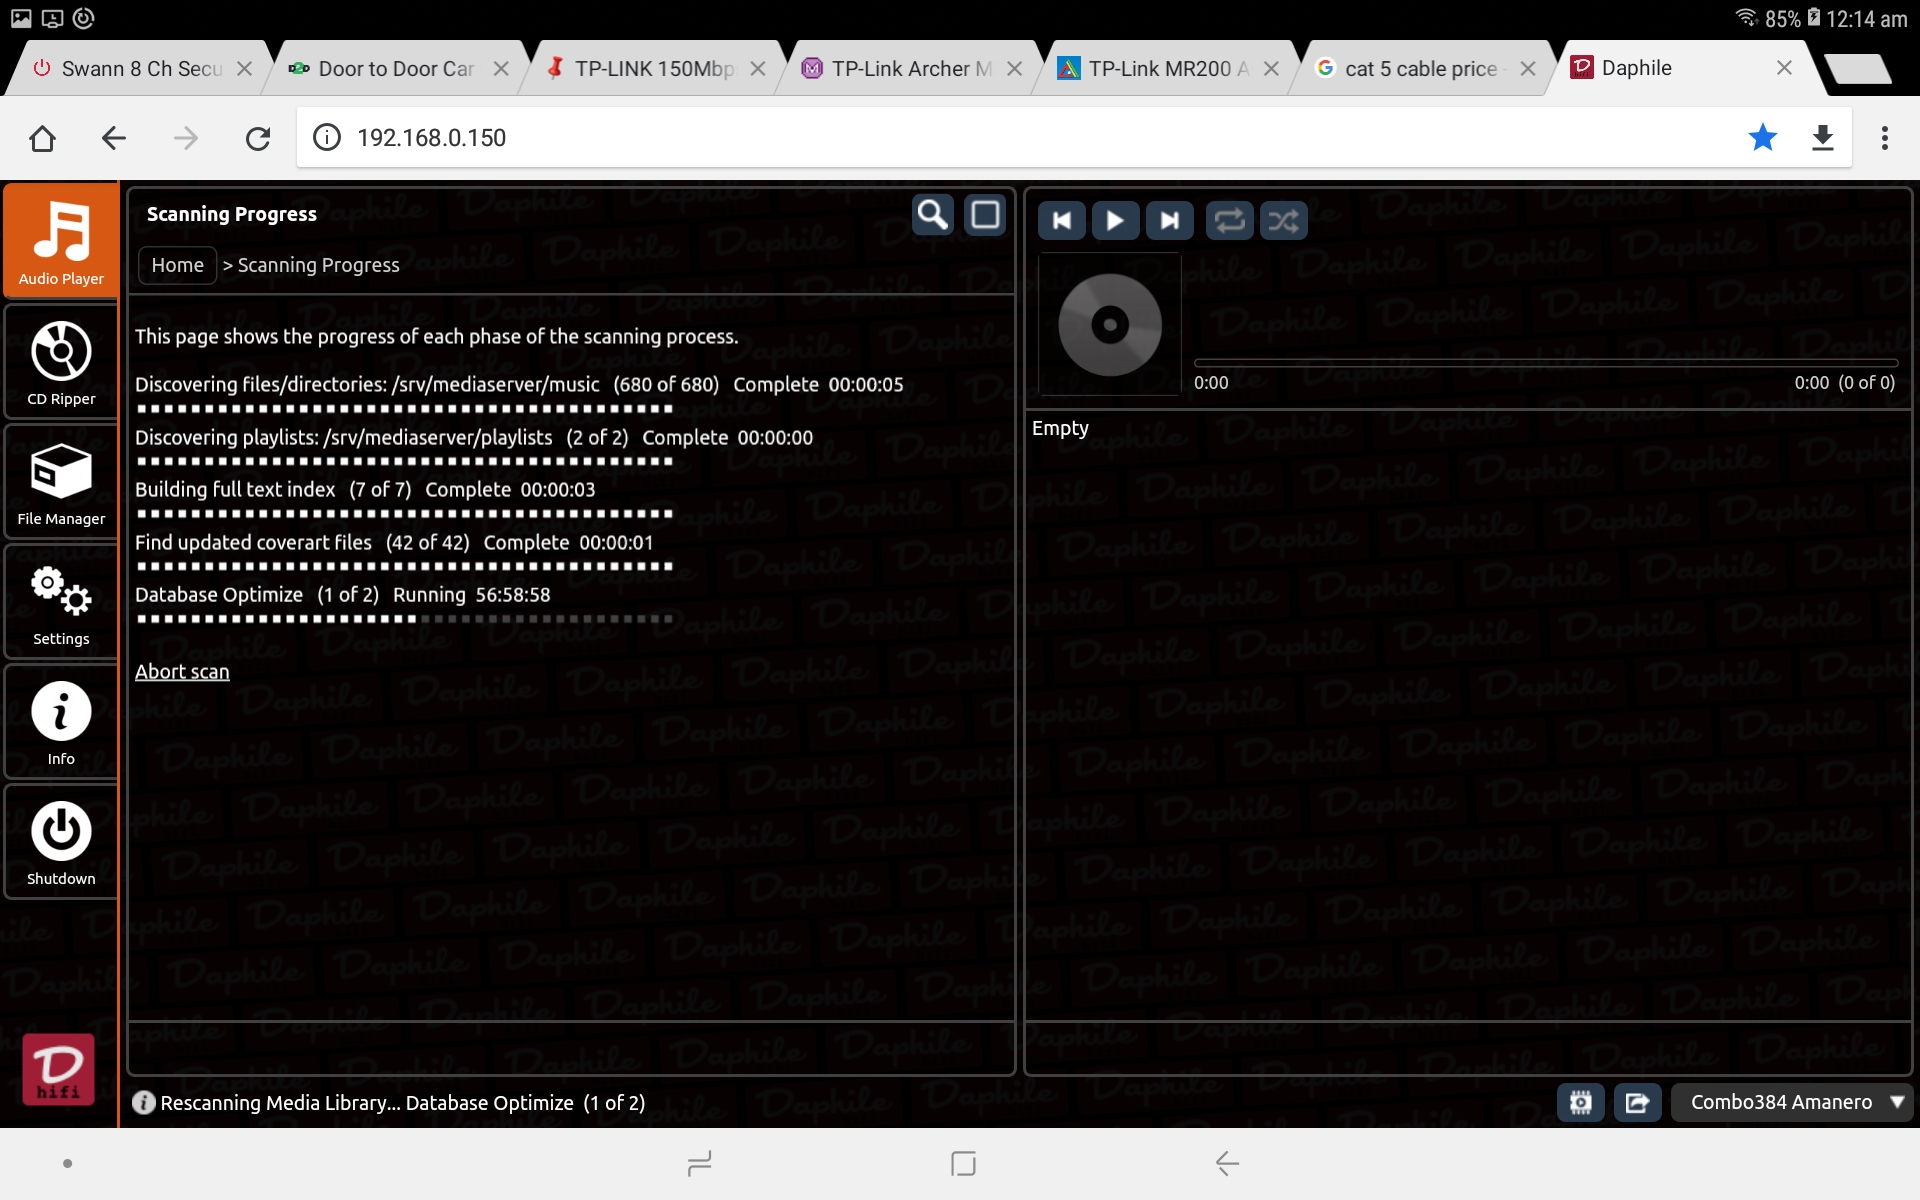The height and width of the screenshot is (1200, 1920).
Task: Click the Discovering files/directories line
Action: 519,385
